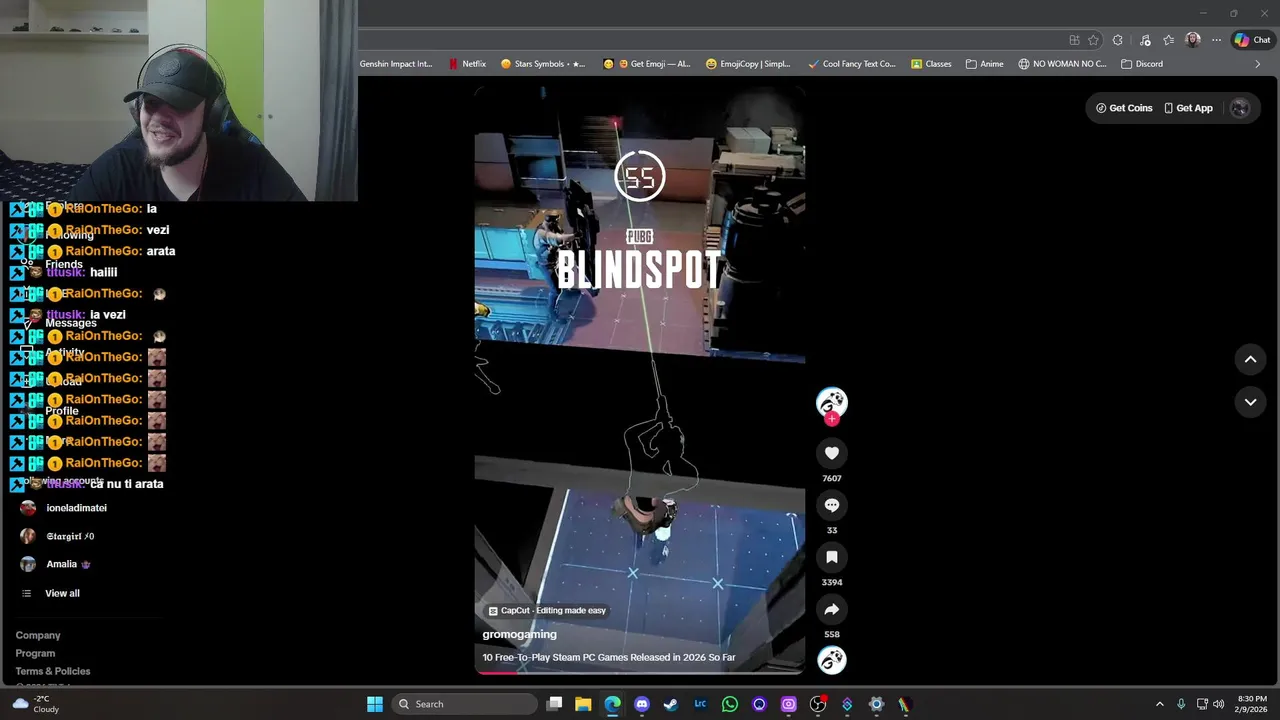Open Steam from the taskbar
The image size is (1280, 720).
click(x=671, y=704)
